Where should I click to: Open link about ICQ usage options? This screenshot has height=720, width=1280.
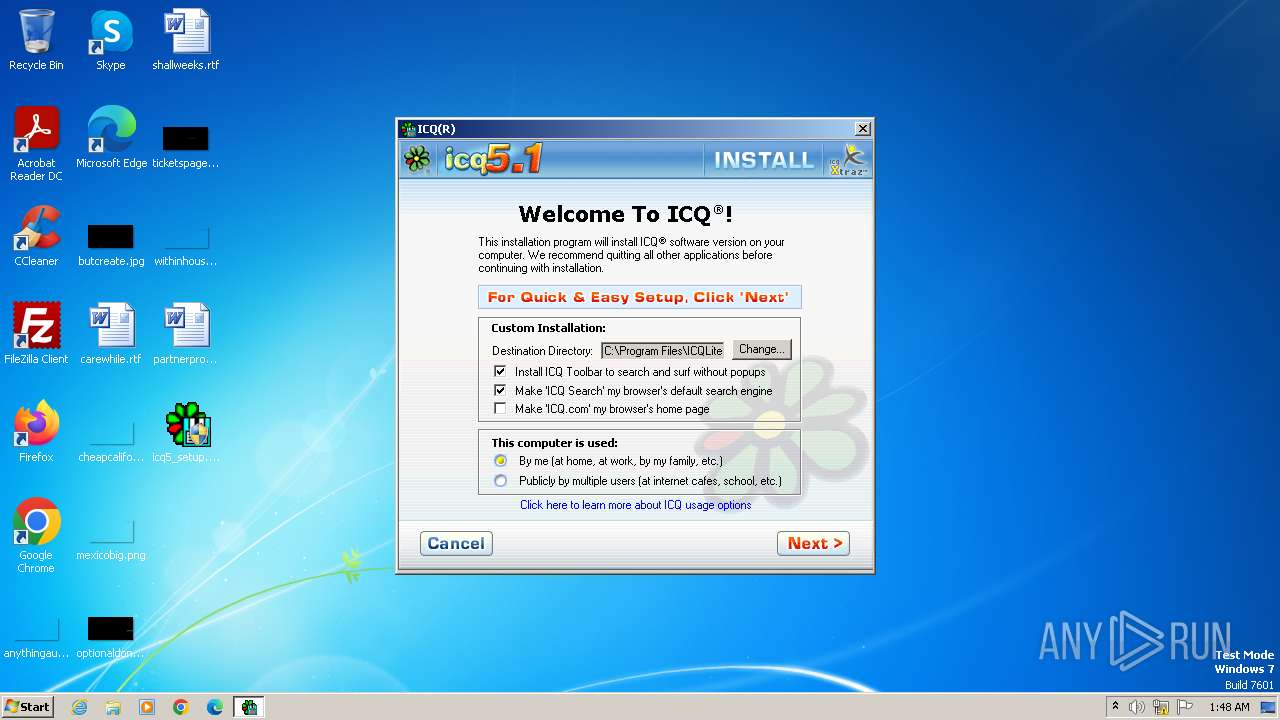(635, 505)
